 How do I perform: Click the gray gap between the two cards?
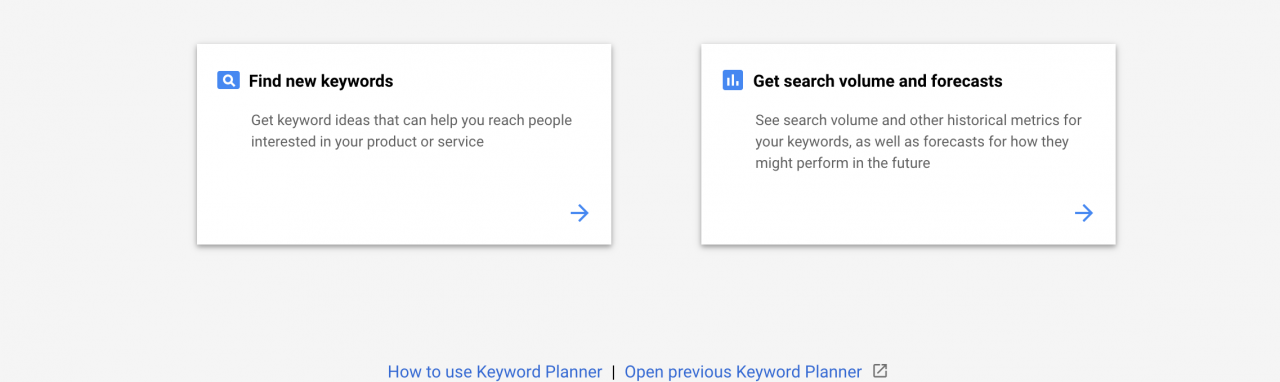tap(656, 144)
